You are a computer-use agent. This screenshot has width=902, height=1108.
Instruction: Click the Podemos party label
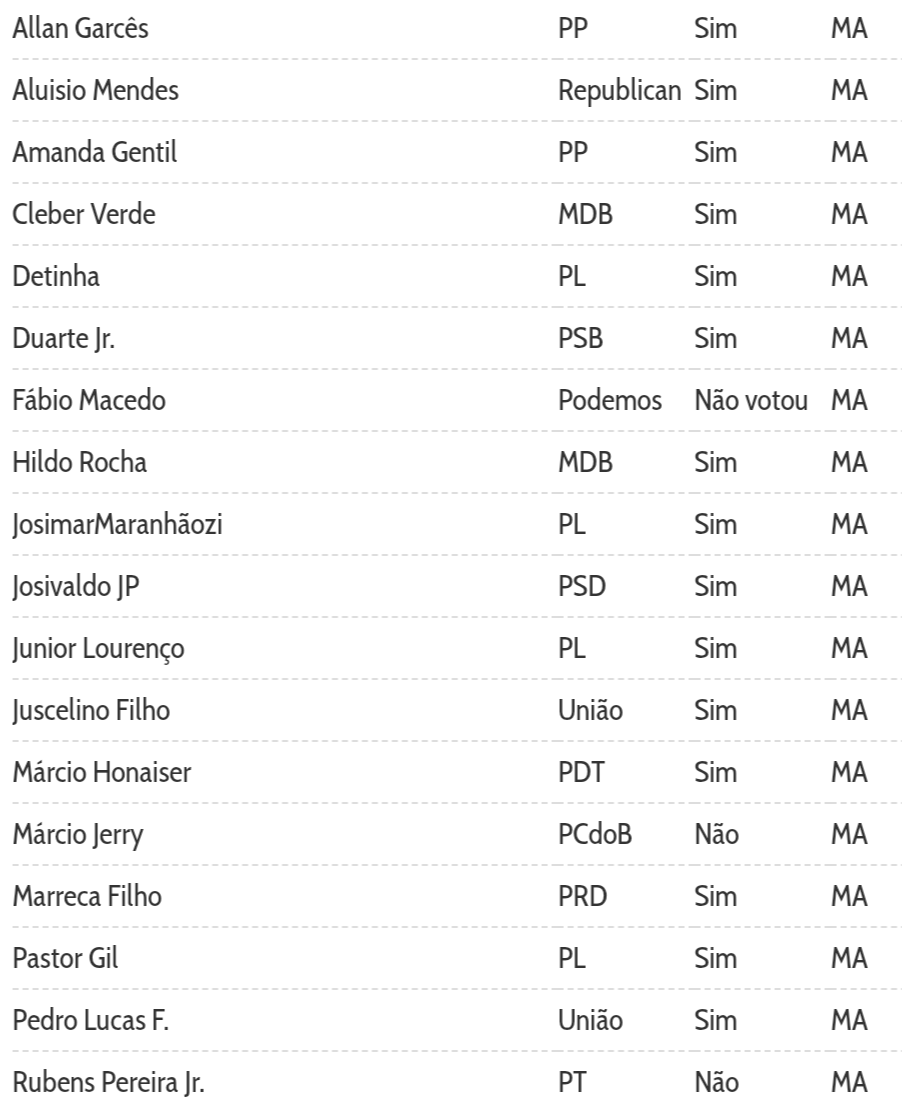tap(610, 401)
